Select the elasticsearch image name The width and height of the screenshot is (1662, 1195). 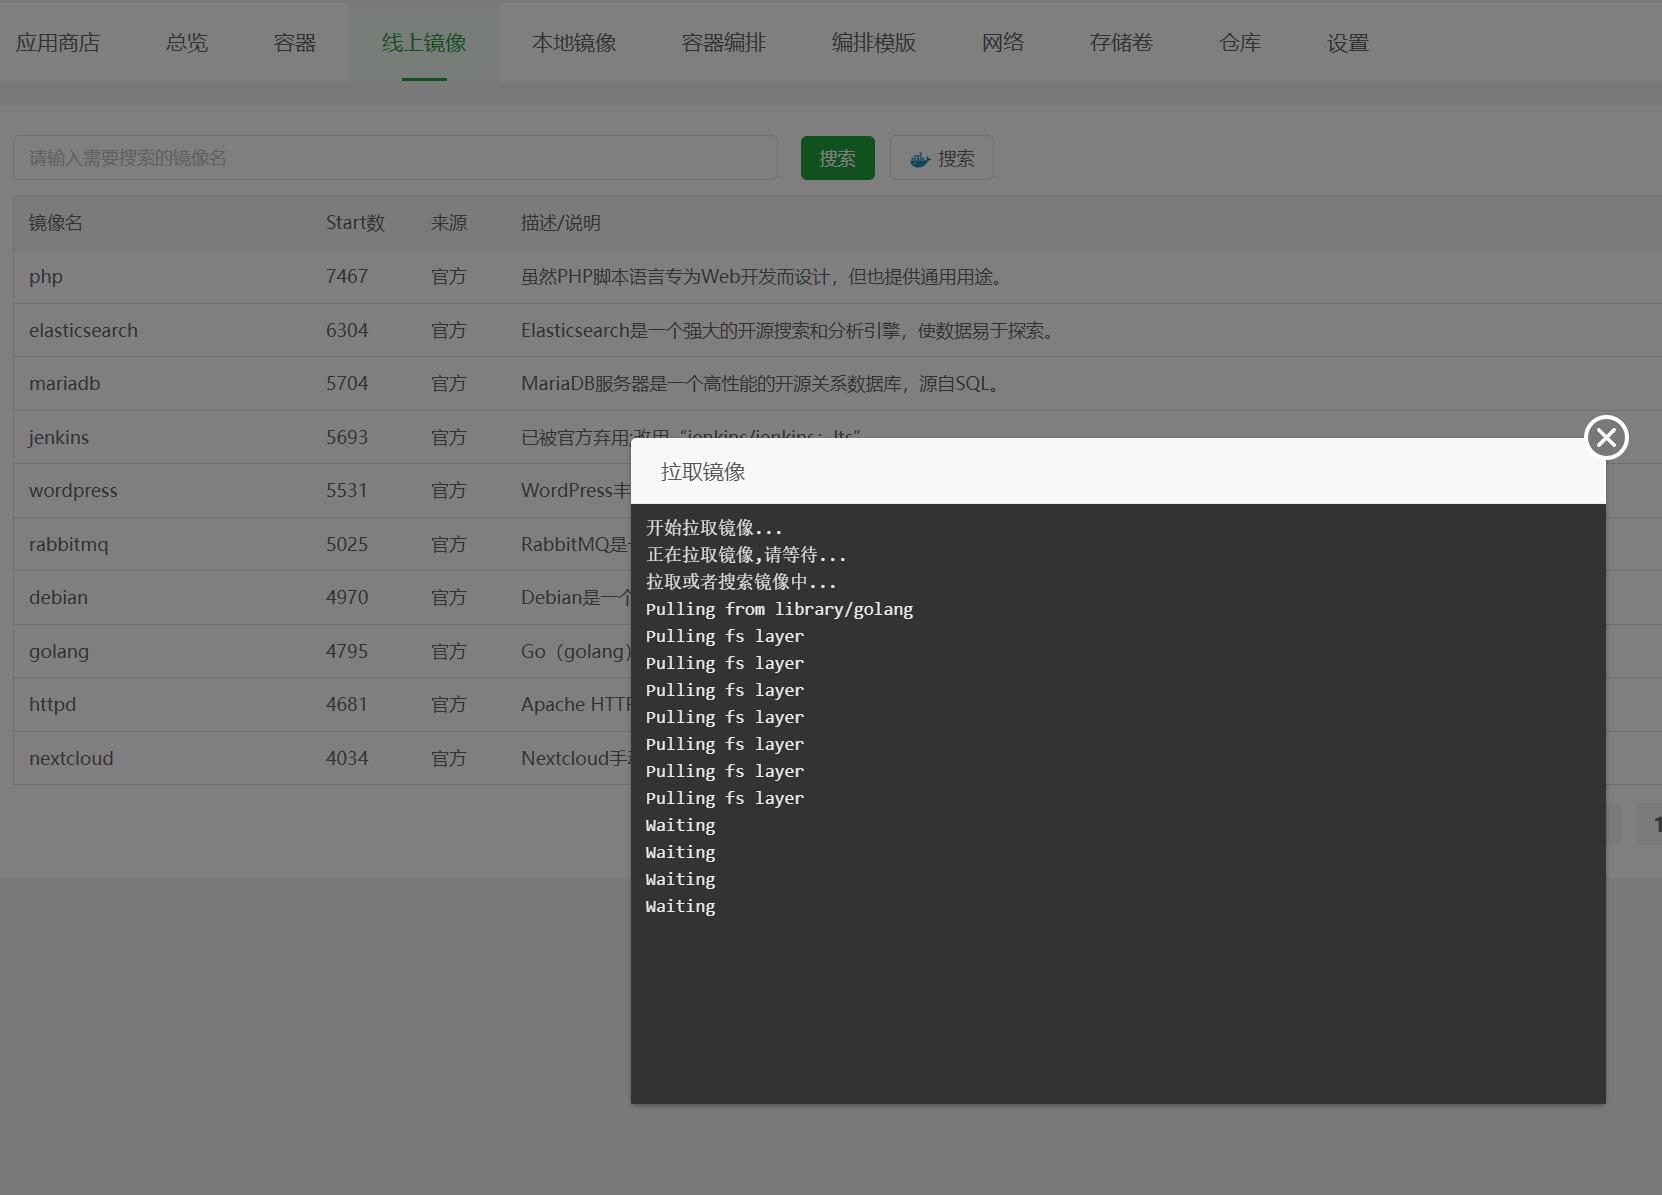click(x=84, y=330)
